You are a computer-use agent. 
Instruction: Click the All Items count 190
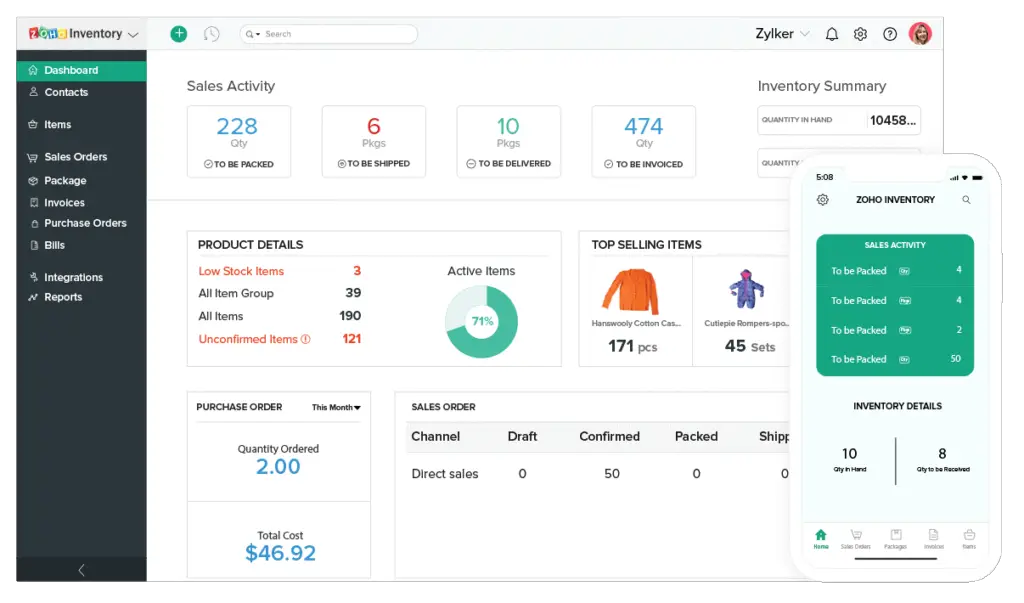(x=350, y=316)
